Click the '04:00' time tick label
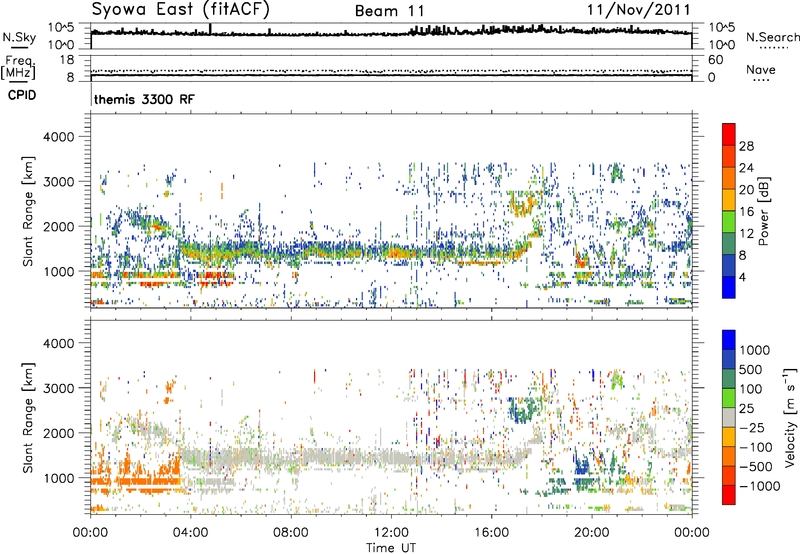 click(191, 533)
